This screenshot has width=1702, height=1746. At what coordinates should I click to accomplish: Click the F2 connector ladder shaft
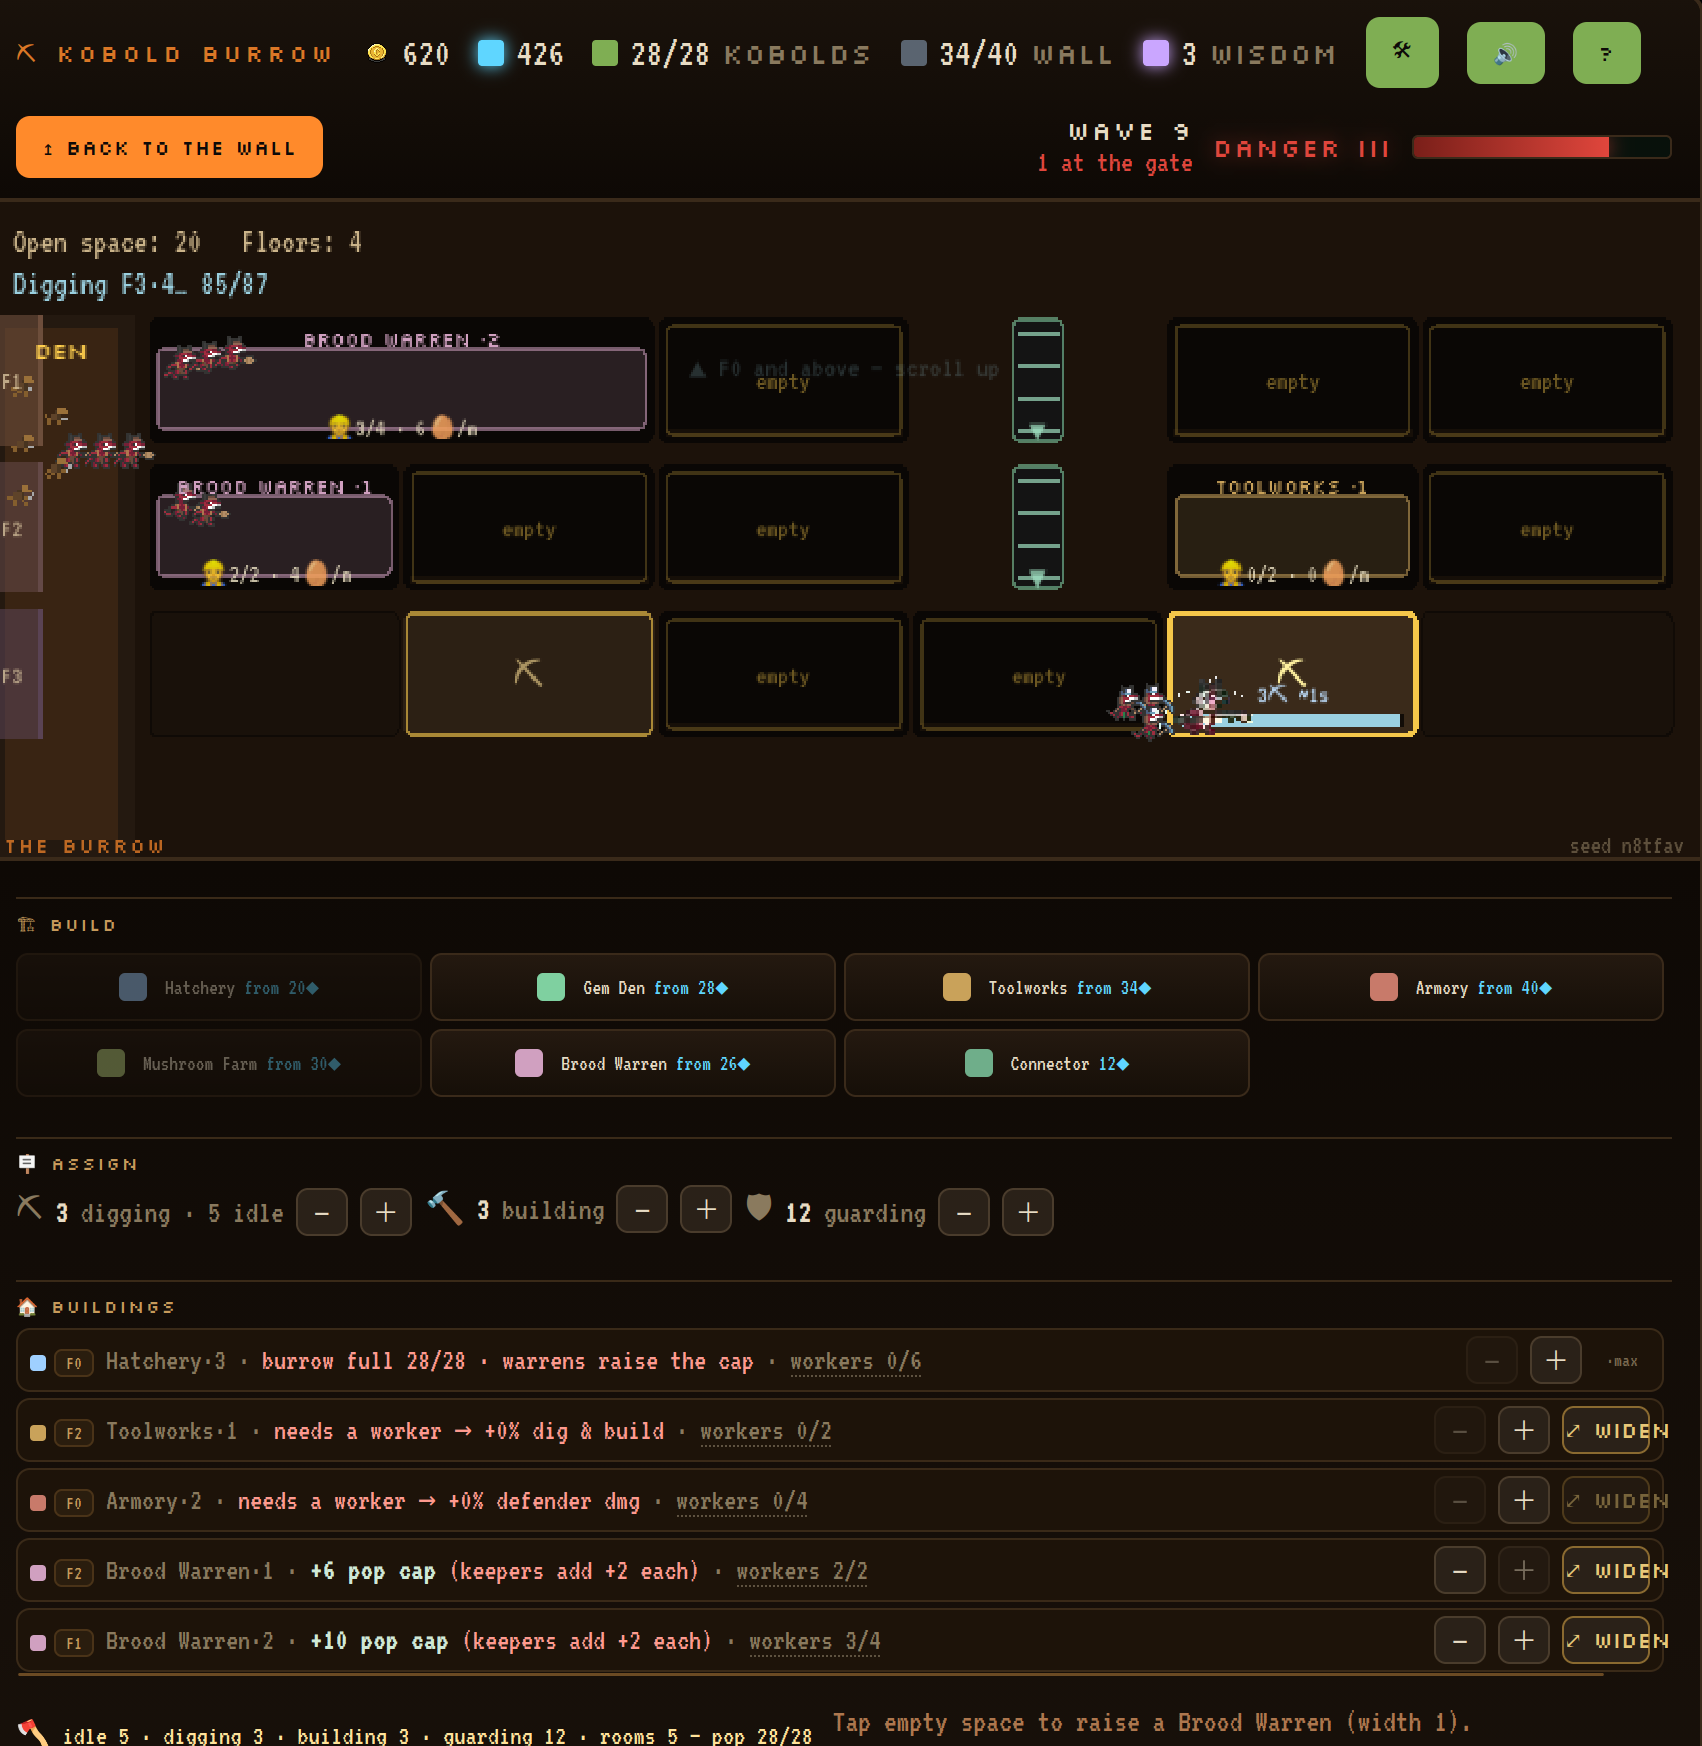pos(1038,527)
